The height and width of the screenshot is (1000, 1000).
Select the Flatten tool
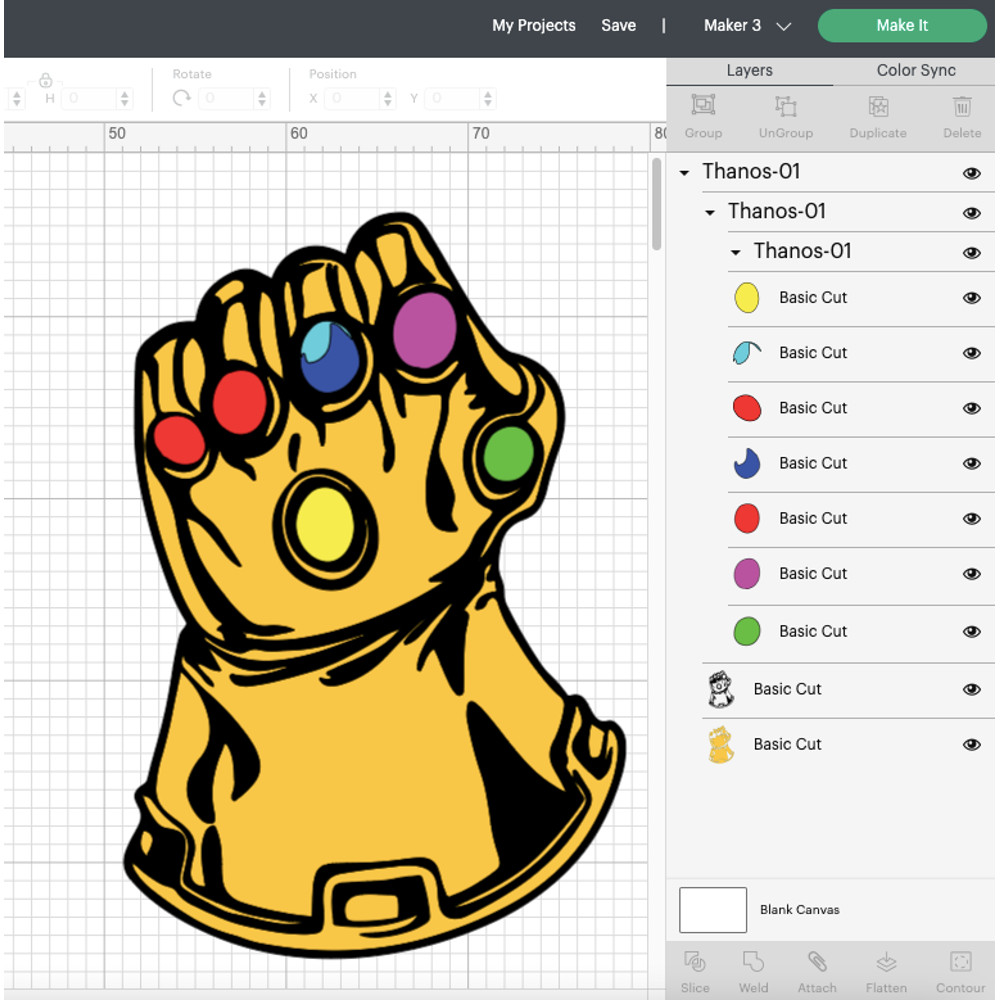click(885, 970)
